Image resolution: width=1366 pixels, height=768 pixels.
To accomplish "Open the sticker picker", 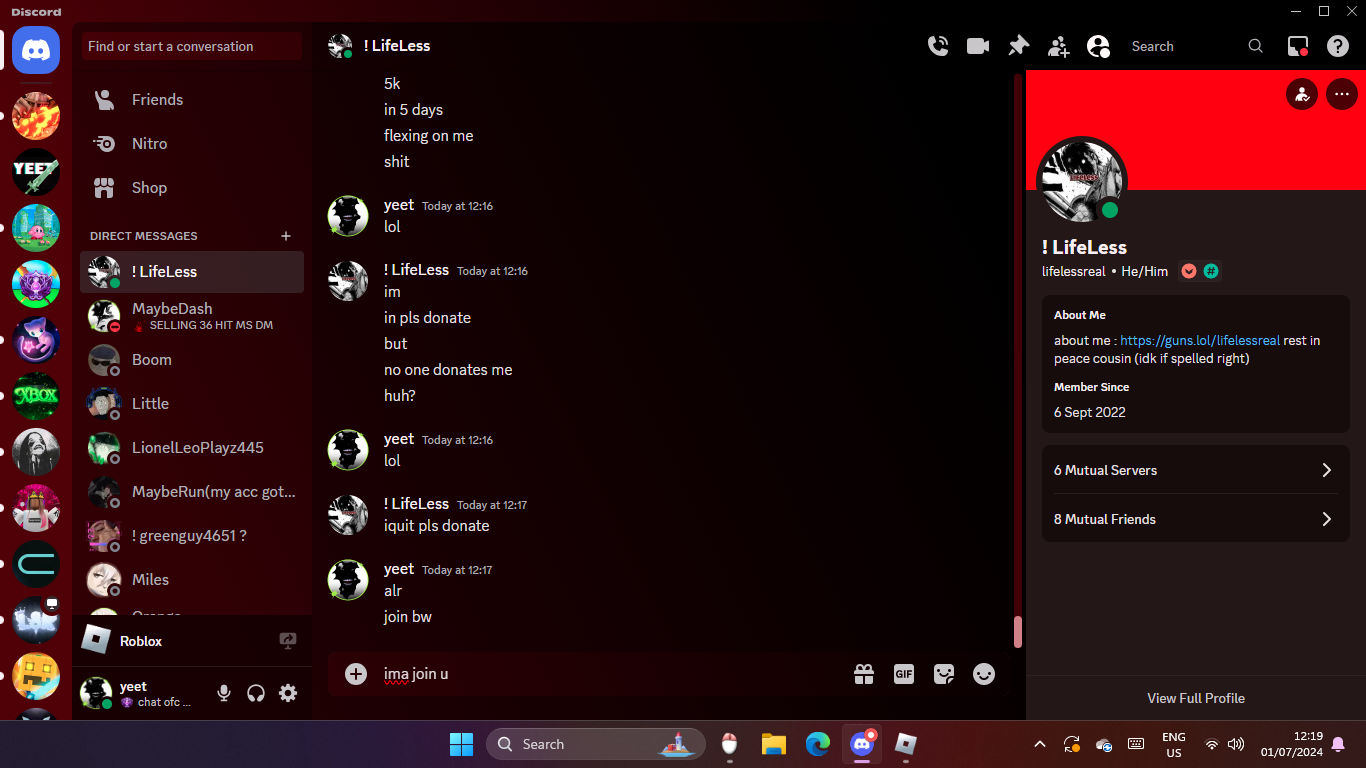I will 944,674.
